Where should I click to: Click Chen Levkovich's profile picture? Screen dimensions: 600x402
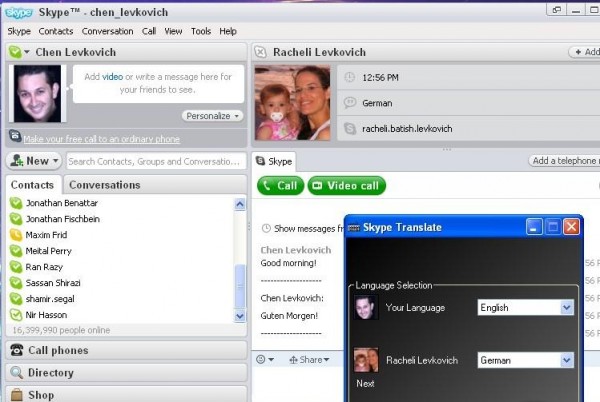[38, 94]
